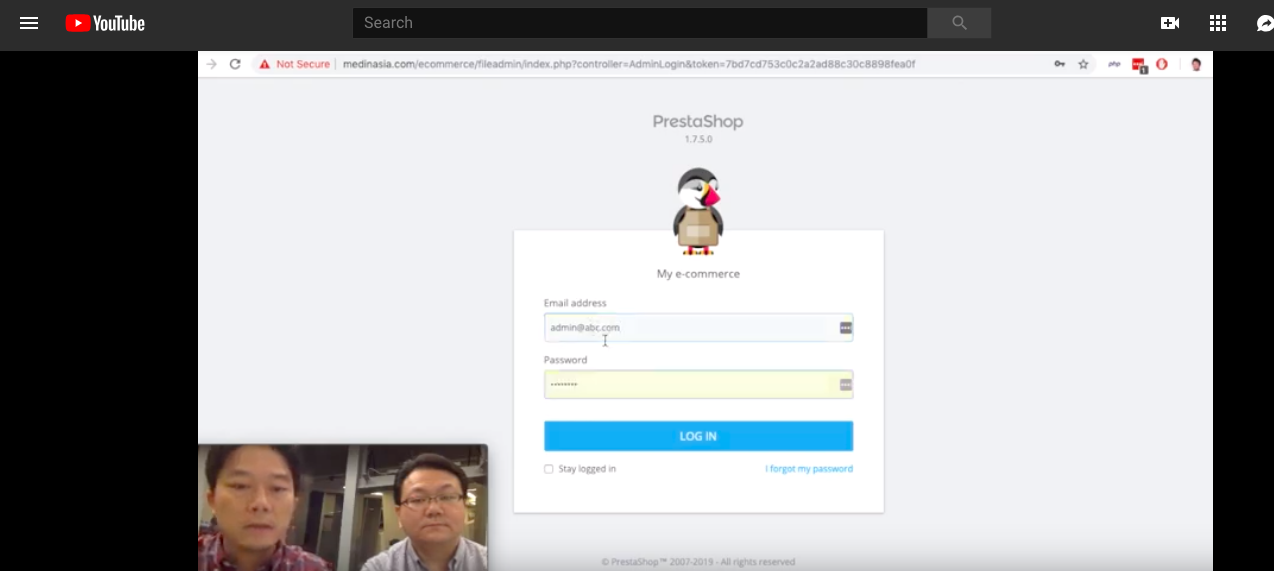Tick the Stay logged in checkbox
1274x571 pixels.
pyautogui.click(x=548, y=469)
